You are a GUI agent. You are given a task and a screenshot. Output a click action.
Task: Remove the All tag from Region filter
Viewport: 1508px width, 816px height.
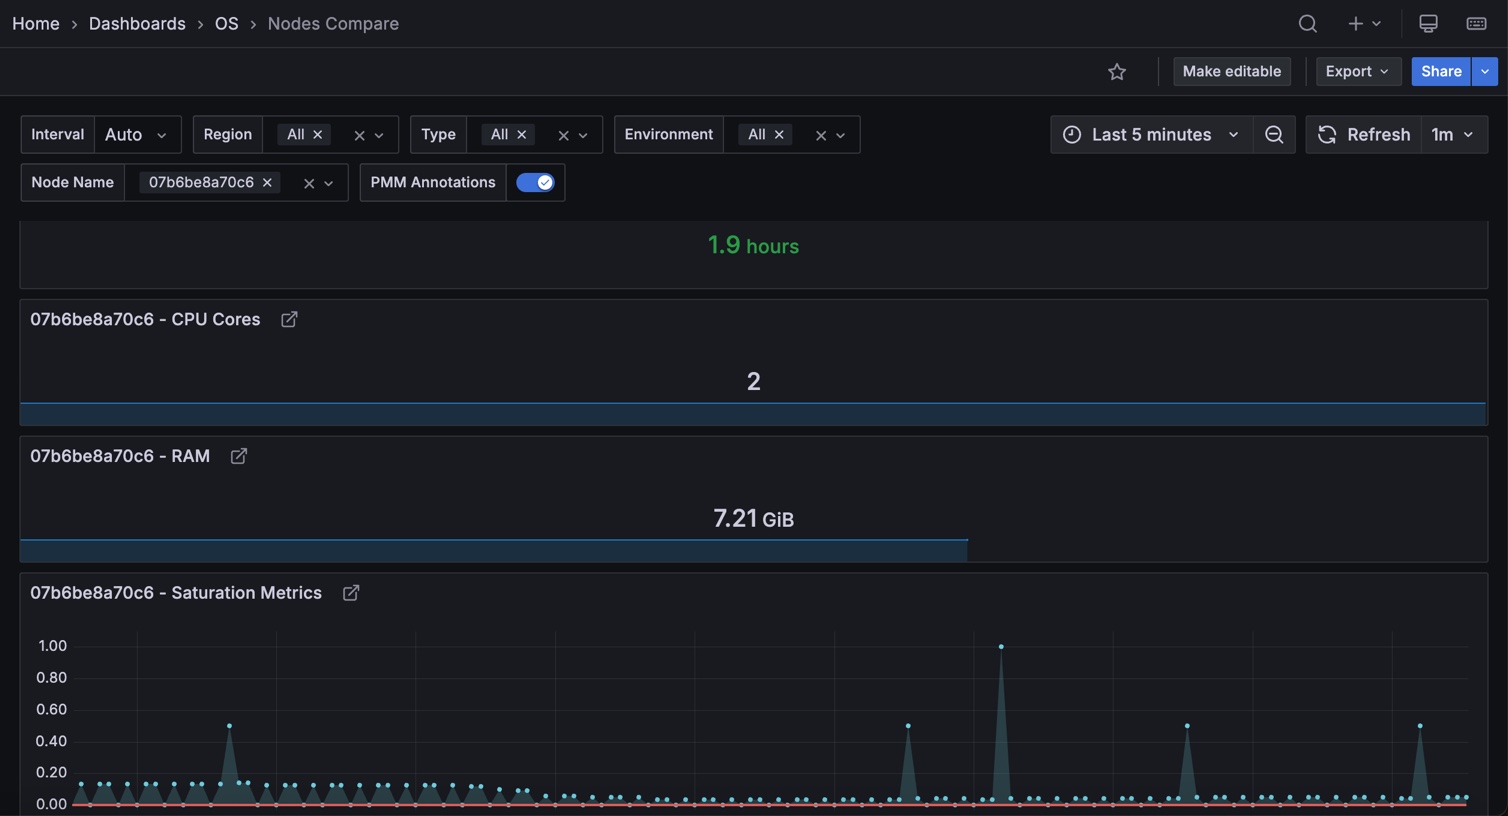pyautogui.click(x=318, y=135)
